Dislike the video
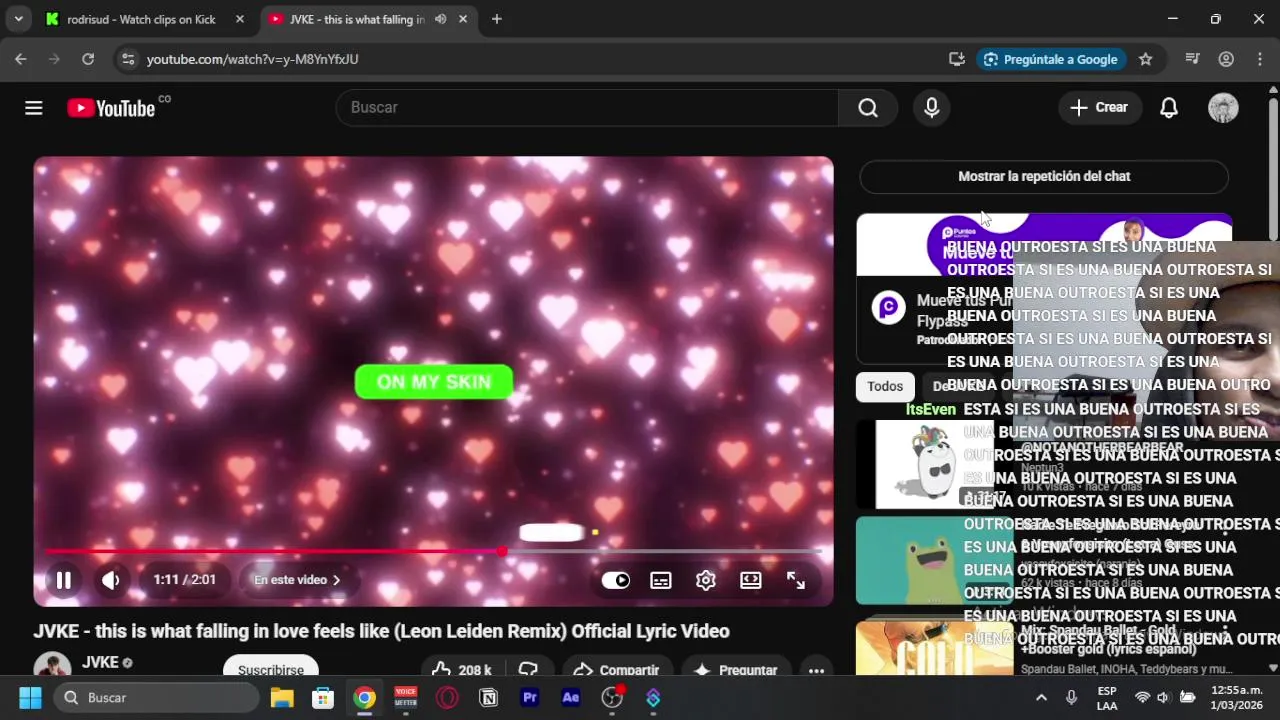The height and width of the screenshot is (720, 1280). [x=529, y=670]
